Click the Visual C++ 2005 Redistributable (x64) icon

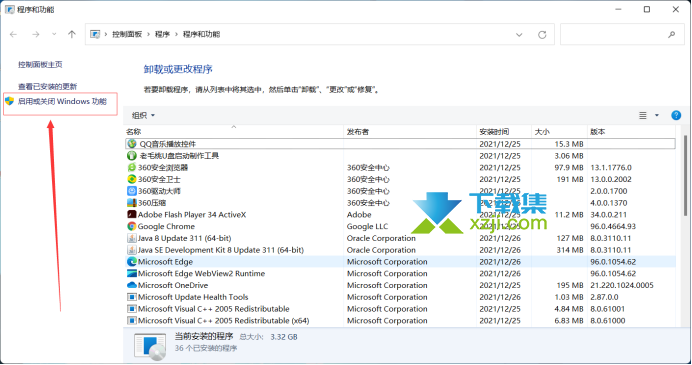click(132, 320)
